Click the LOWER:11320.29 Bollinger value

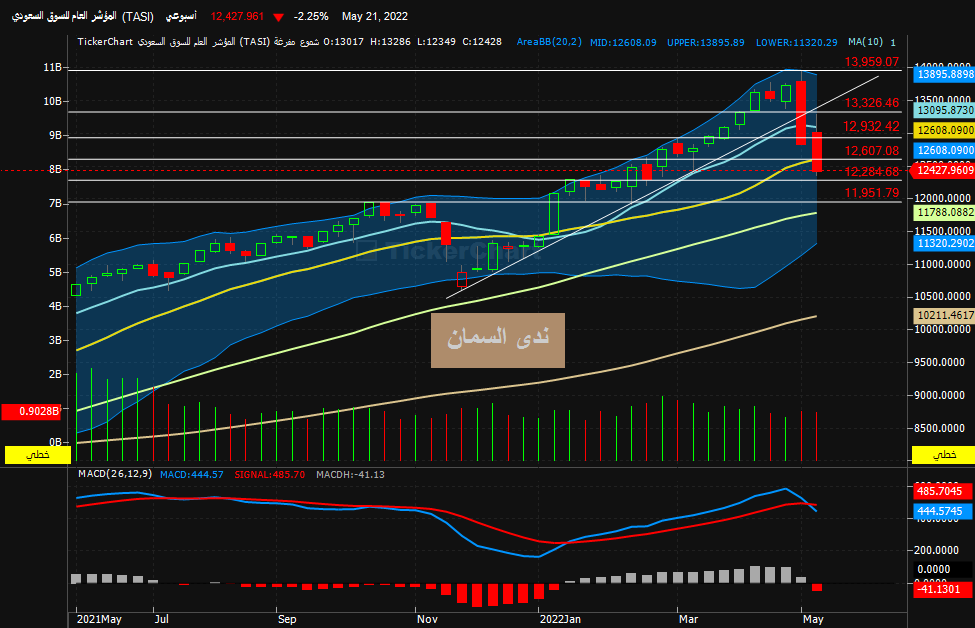coord(797,42)
